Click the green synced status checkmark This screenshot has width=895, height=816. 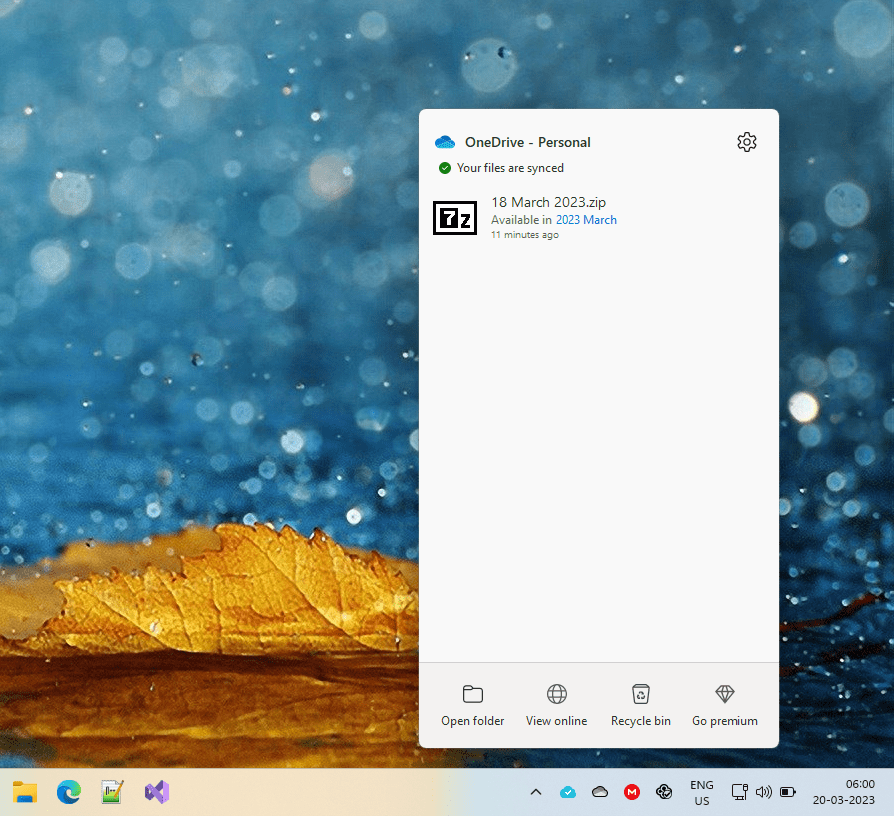point(445,168)
